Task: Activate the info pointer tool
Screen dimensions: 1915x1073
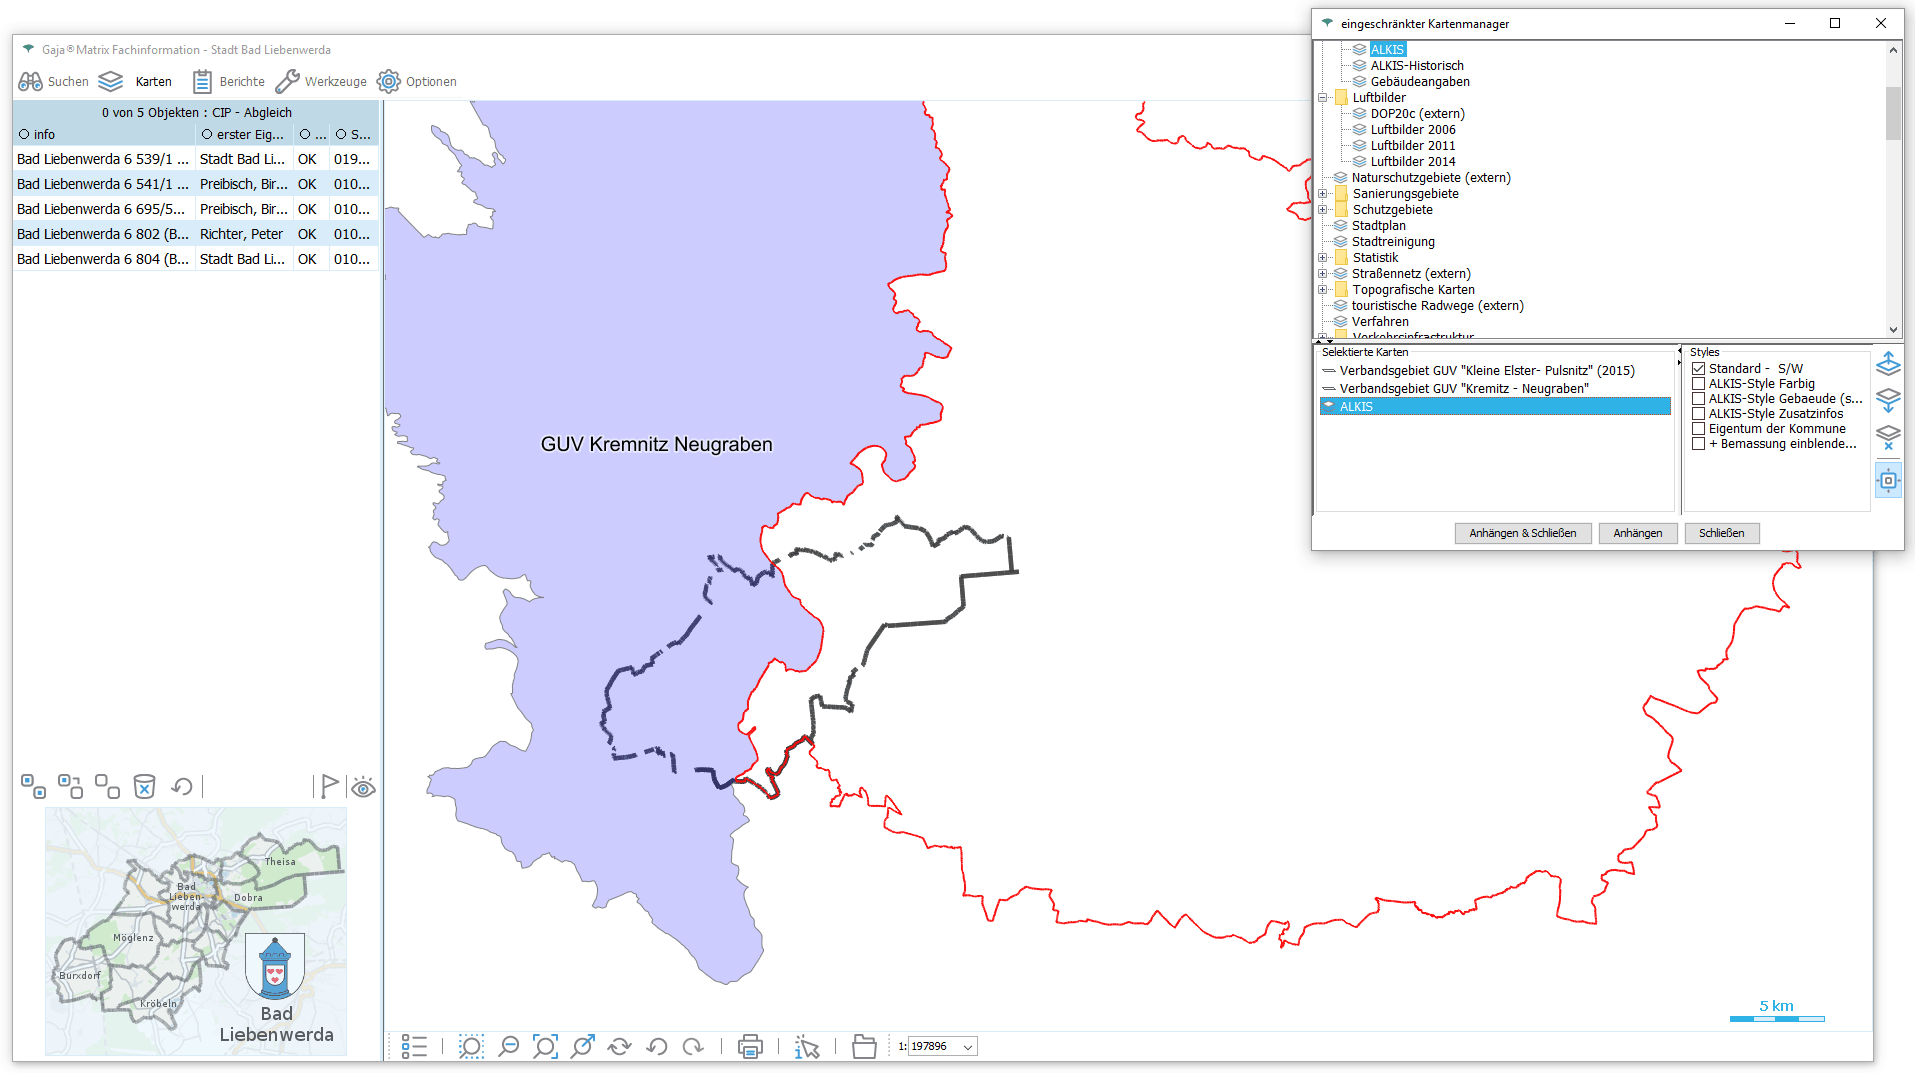Action: [x=807, y=1047]
